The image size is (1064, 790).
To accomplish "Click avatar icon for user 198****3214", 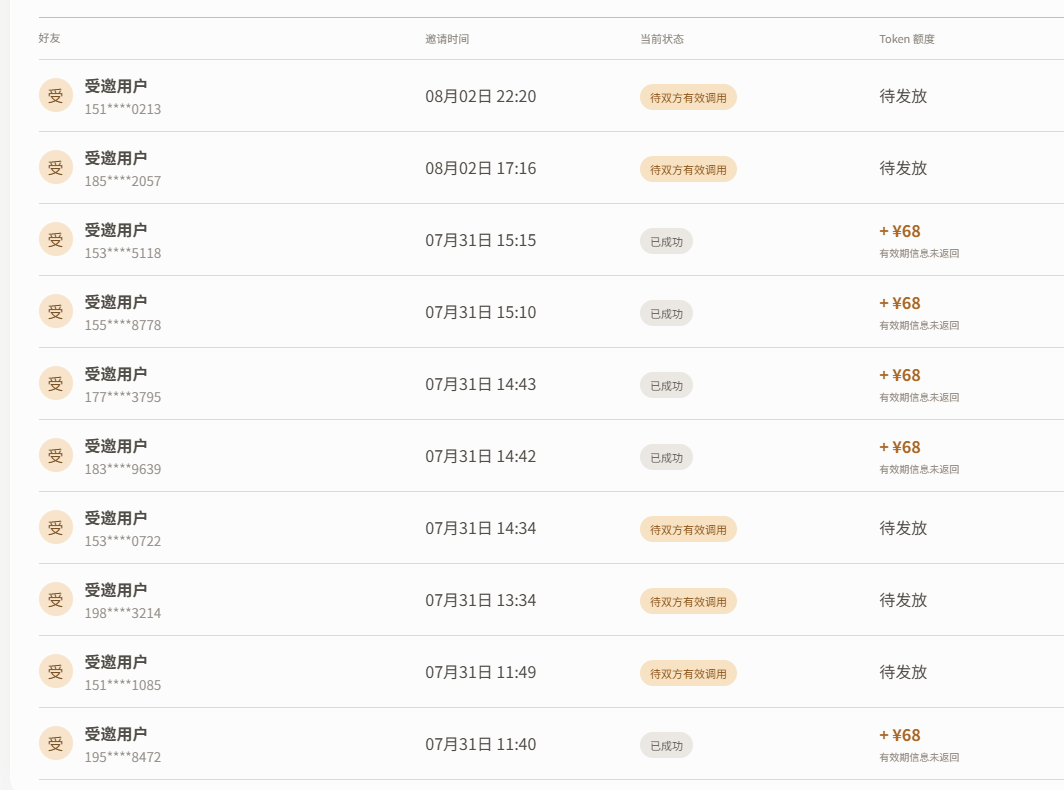I will pos(56,599).
